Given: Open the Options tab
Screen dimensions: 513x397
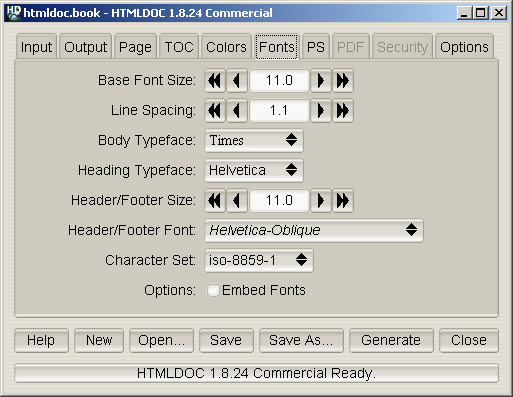Looking at the screenshot, I should point(464,47).
